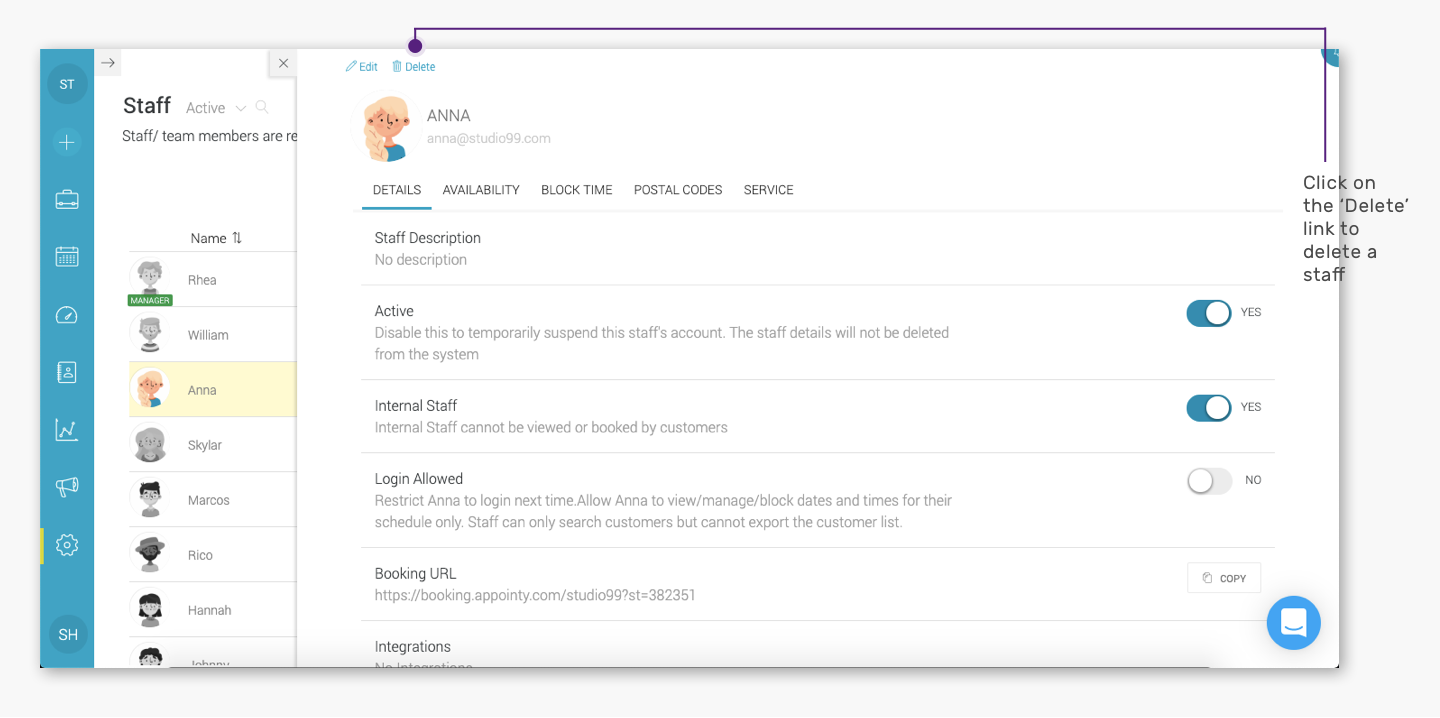Open the dashboard gauge icon
Screen dimensions: 1440x718
click(67, 315)
